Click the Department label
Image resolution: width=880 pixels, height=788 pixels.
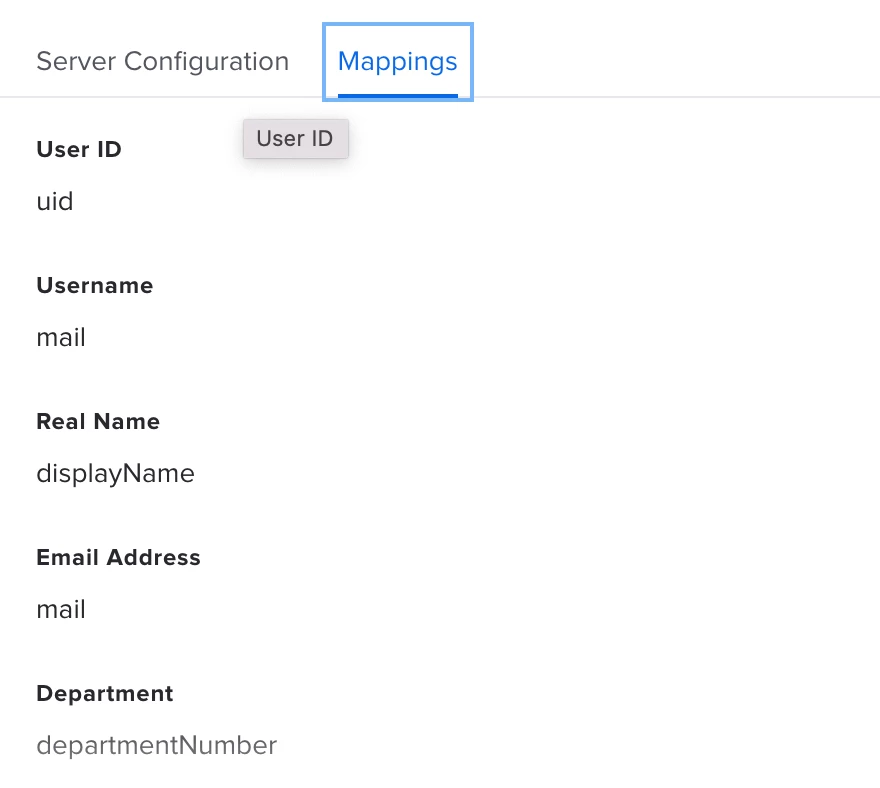point(105,694)
